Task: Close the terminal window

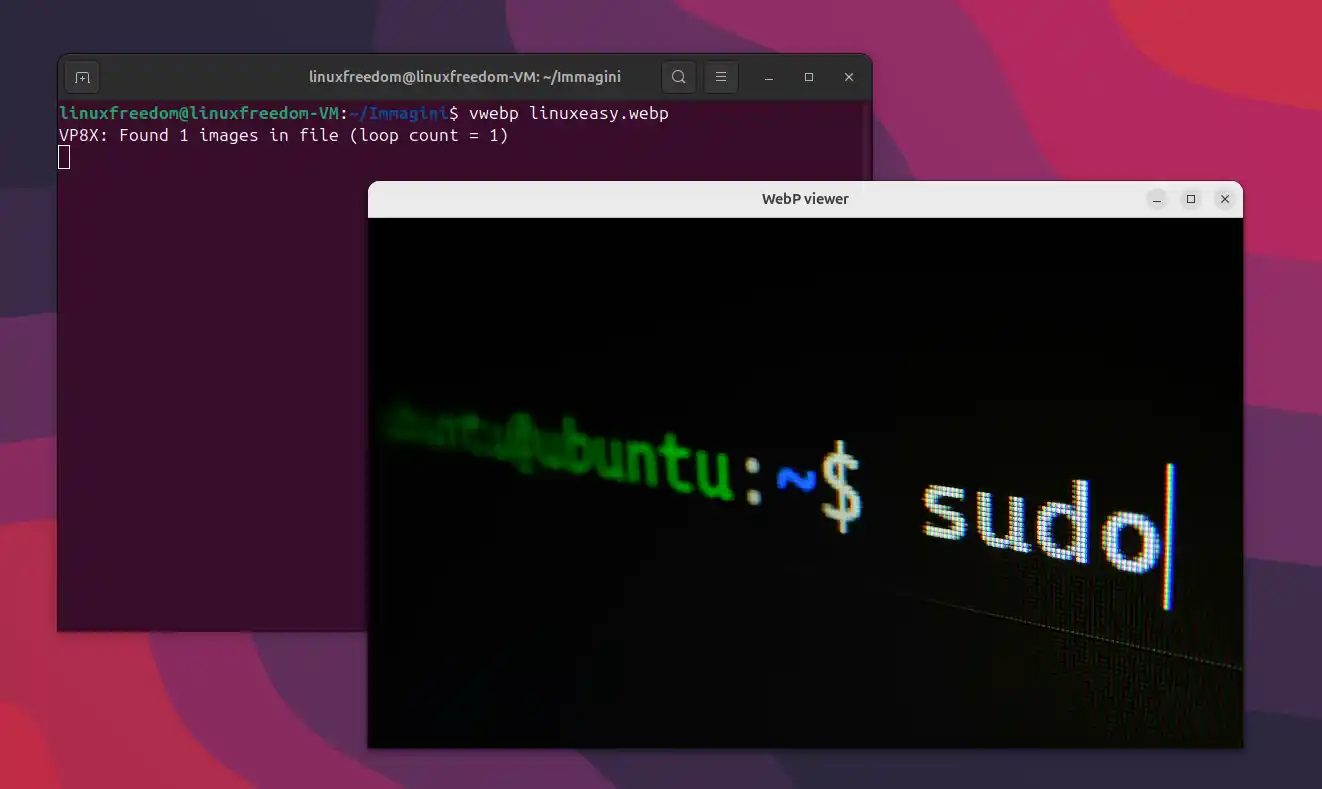Action: click(x=849, y=77)
